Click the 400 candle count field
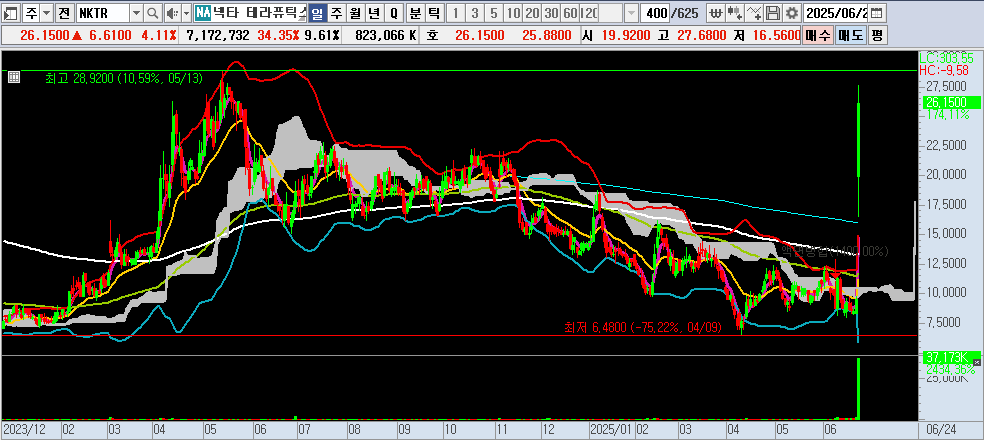 655,13
